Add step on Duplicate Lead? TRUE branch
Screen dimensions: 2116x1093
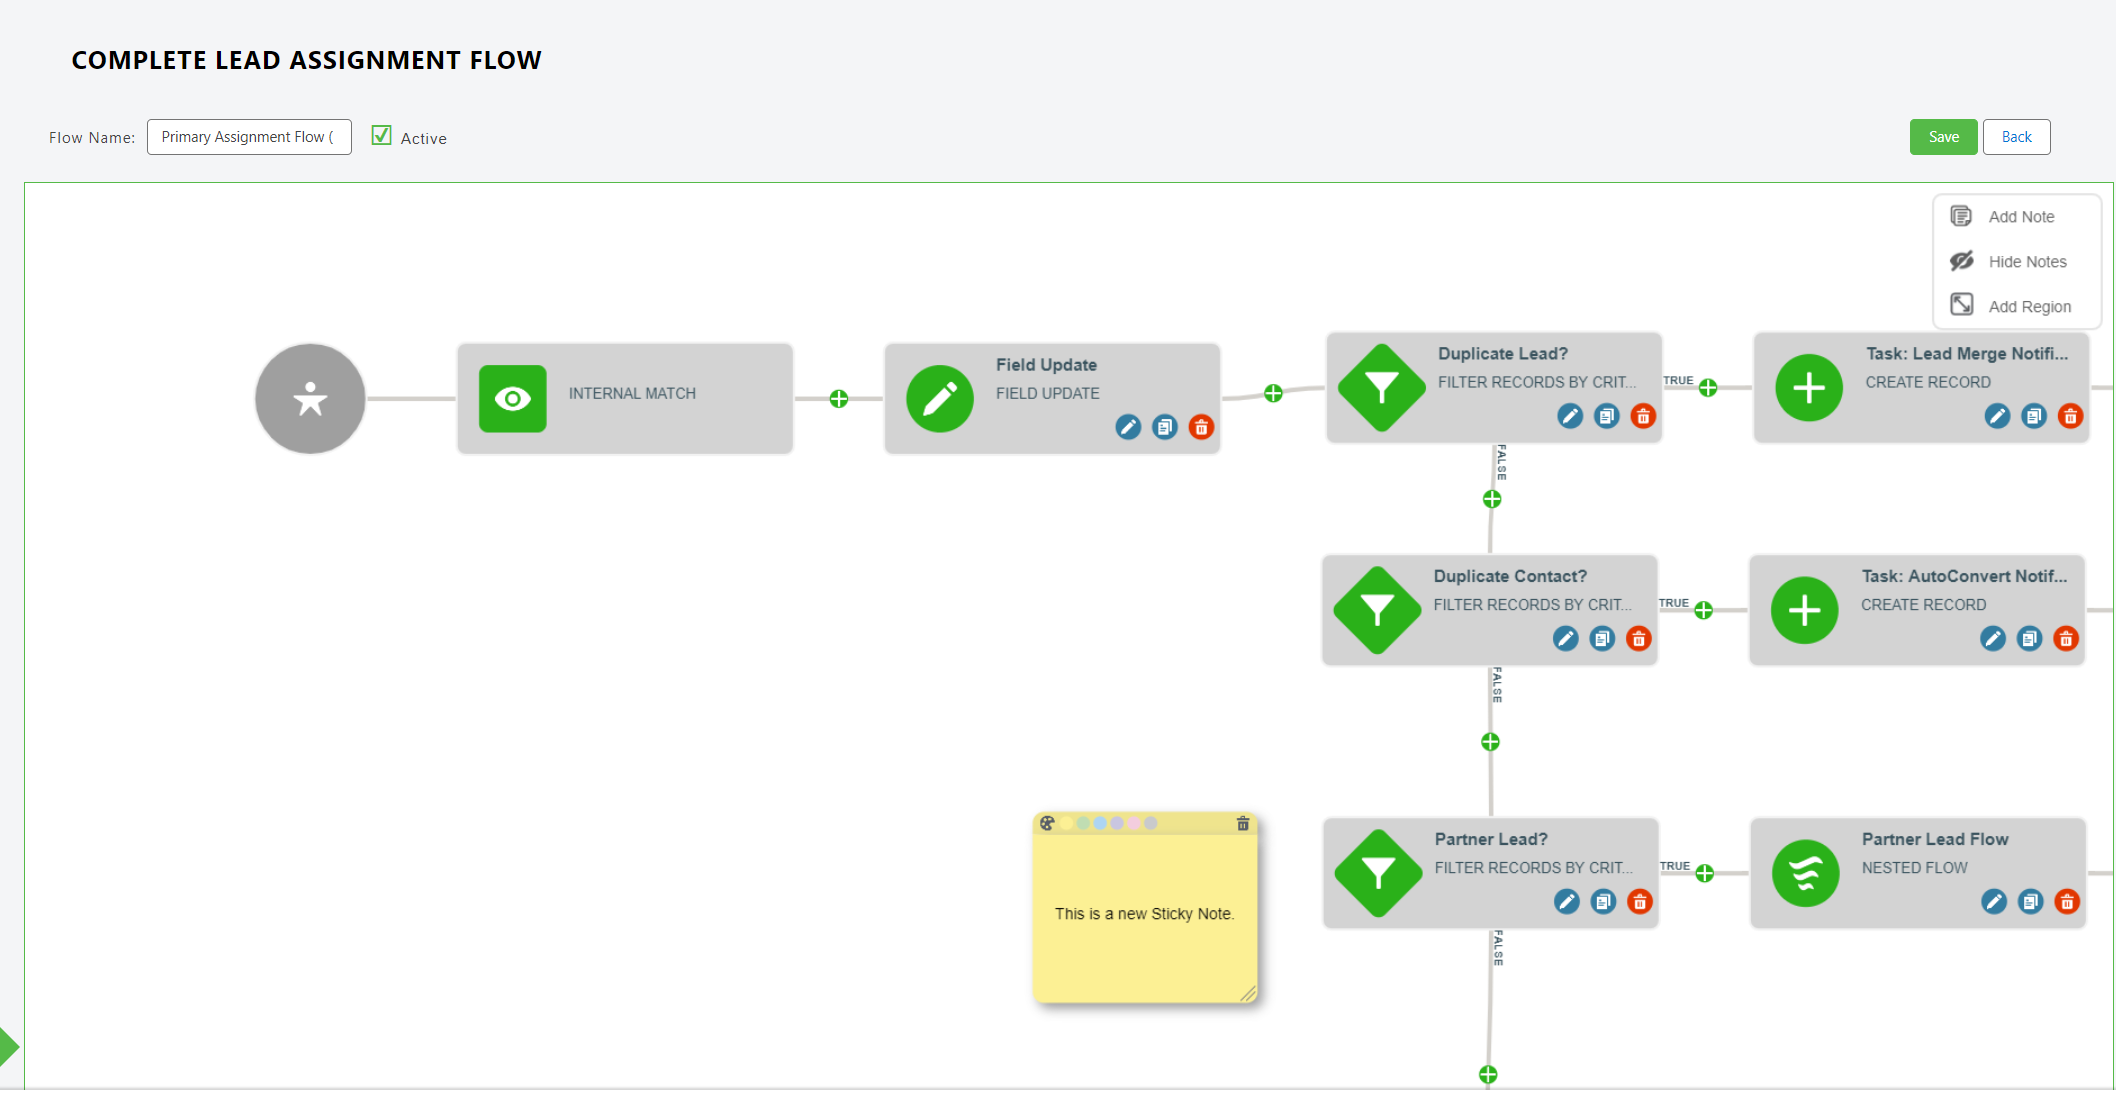[1708, 387]
